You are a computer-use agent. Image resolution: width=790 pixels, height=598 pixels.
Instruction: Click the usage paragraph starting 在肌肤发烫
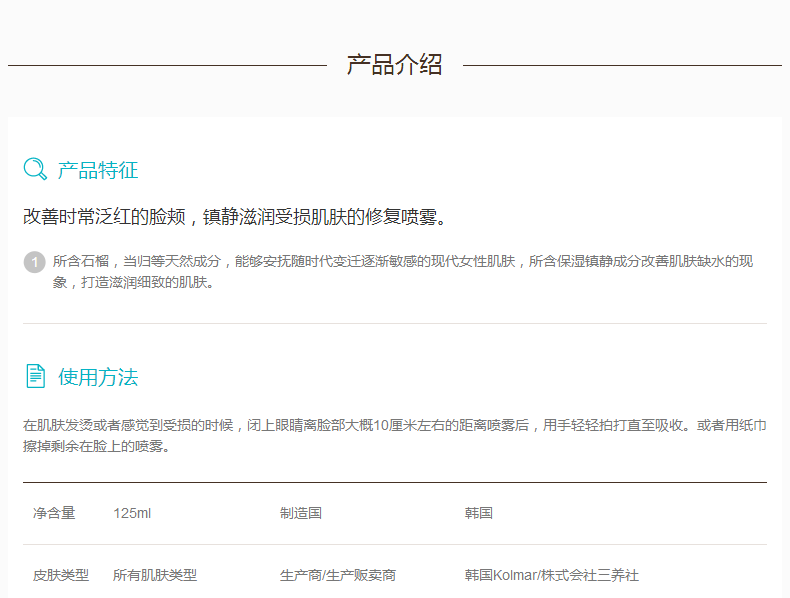click(x=394, y=435)
